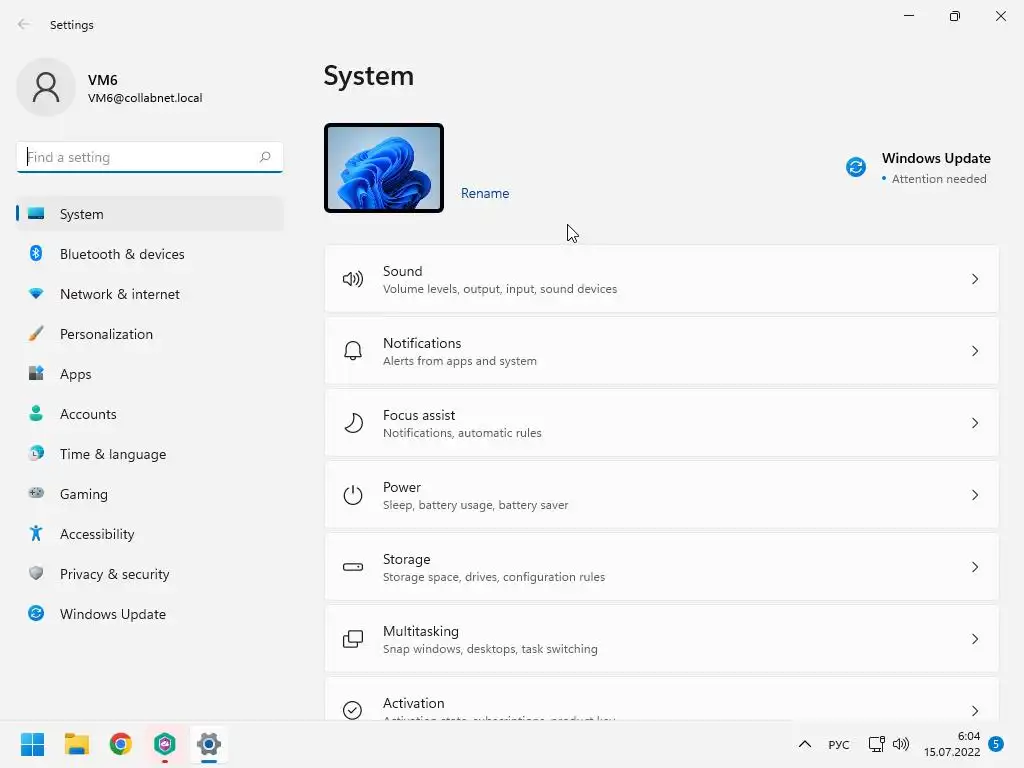Click the VM6@collabnet.local account email
The image size is (1024, 768).
point(145,98)
